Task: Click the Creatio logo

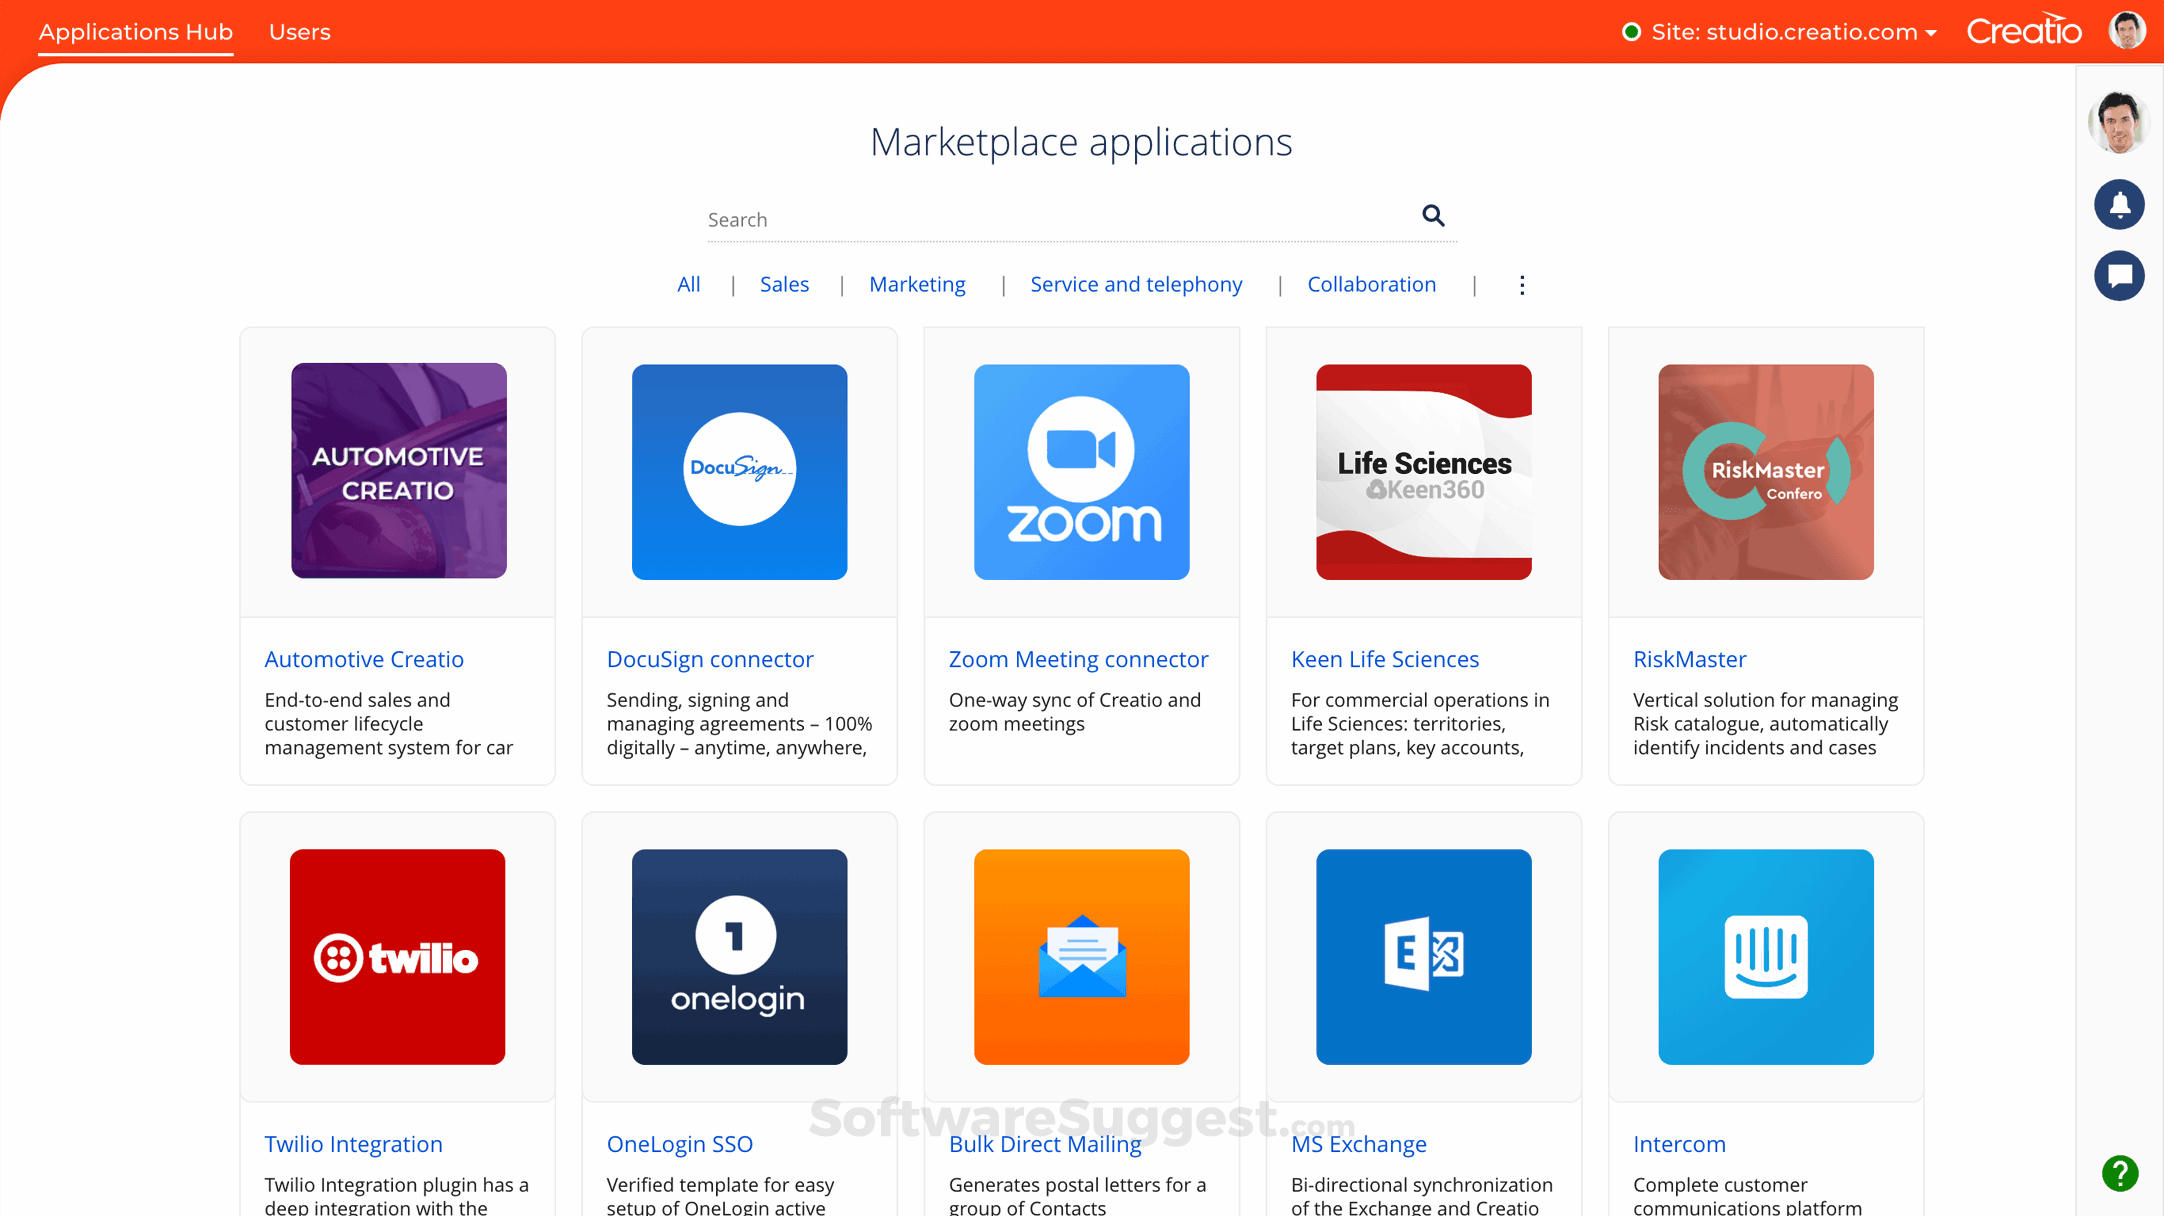Action: 2023,30
